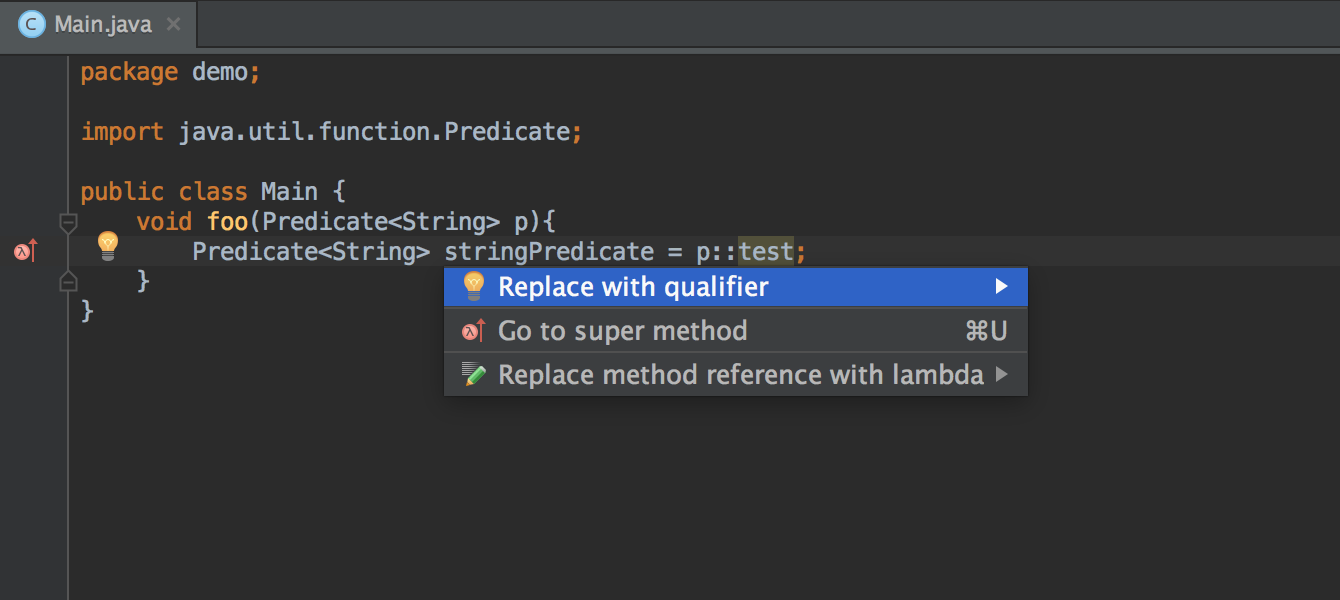
Task: Click pencil icon beside Replace method reference
Action: (x=475, y=375)
